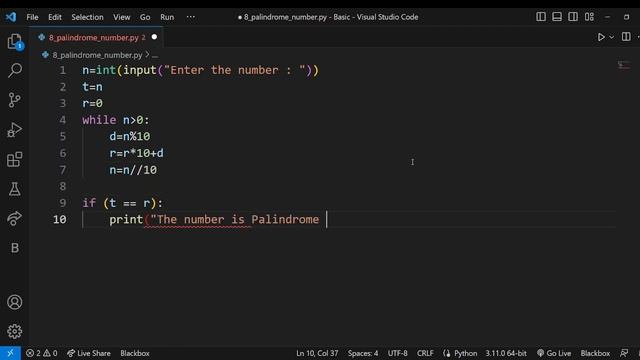
Task: Open the Edit menu
Action: click(55, 17)
